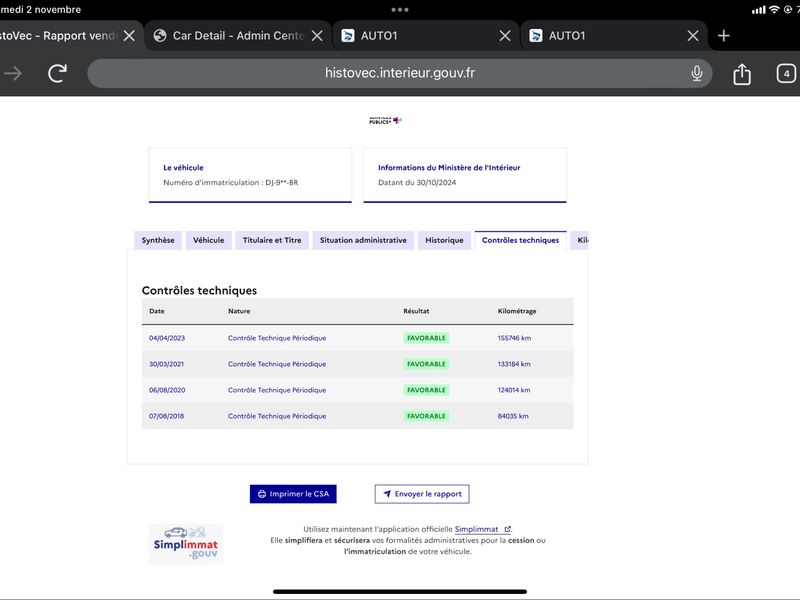800x600 pixels.
Task: Click the Simplimmat.gouv logo image
Action: [x=186, y=544]
